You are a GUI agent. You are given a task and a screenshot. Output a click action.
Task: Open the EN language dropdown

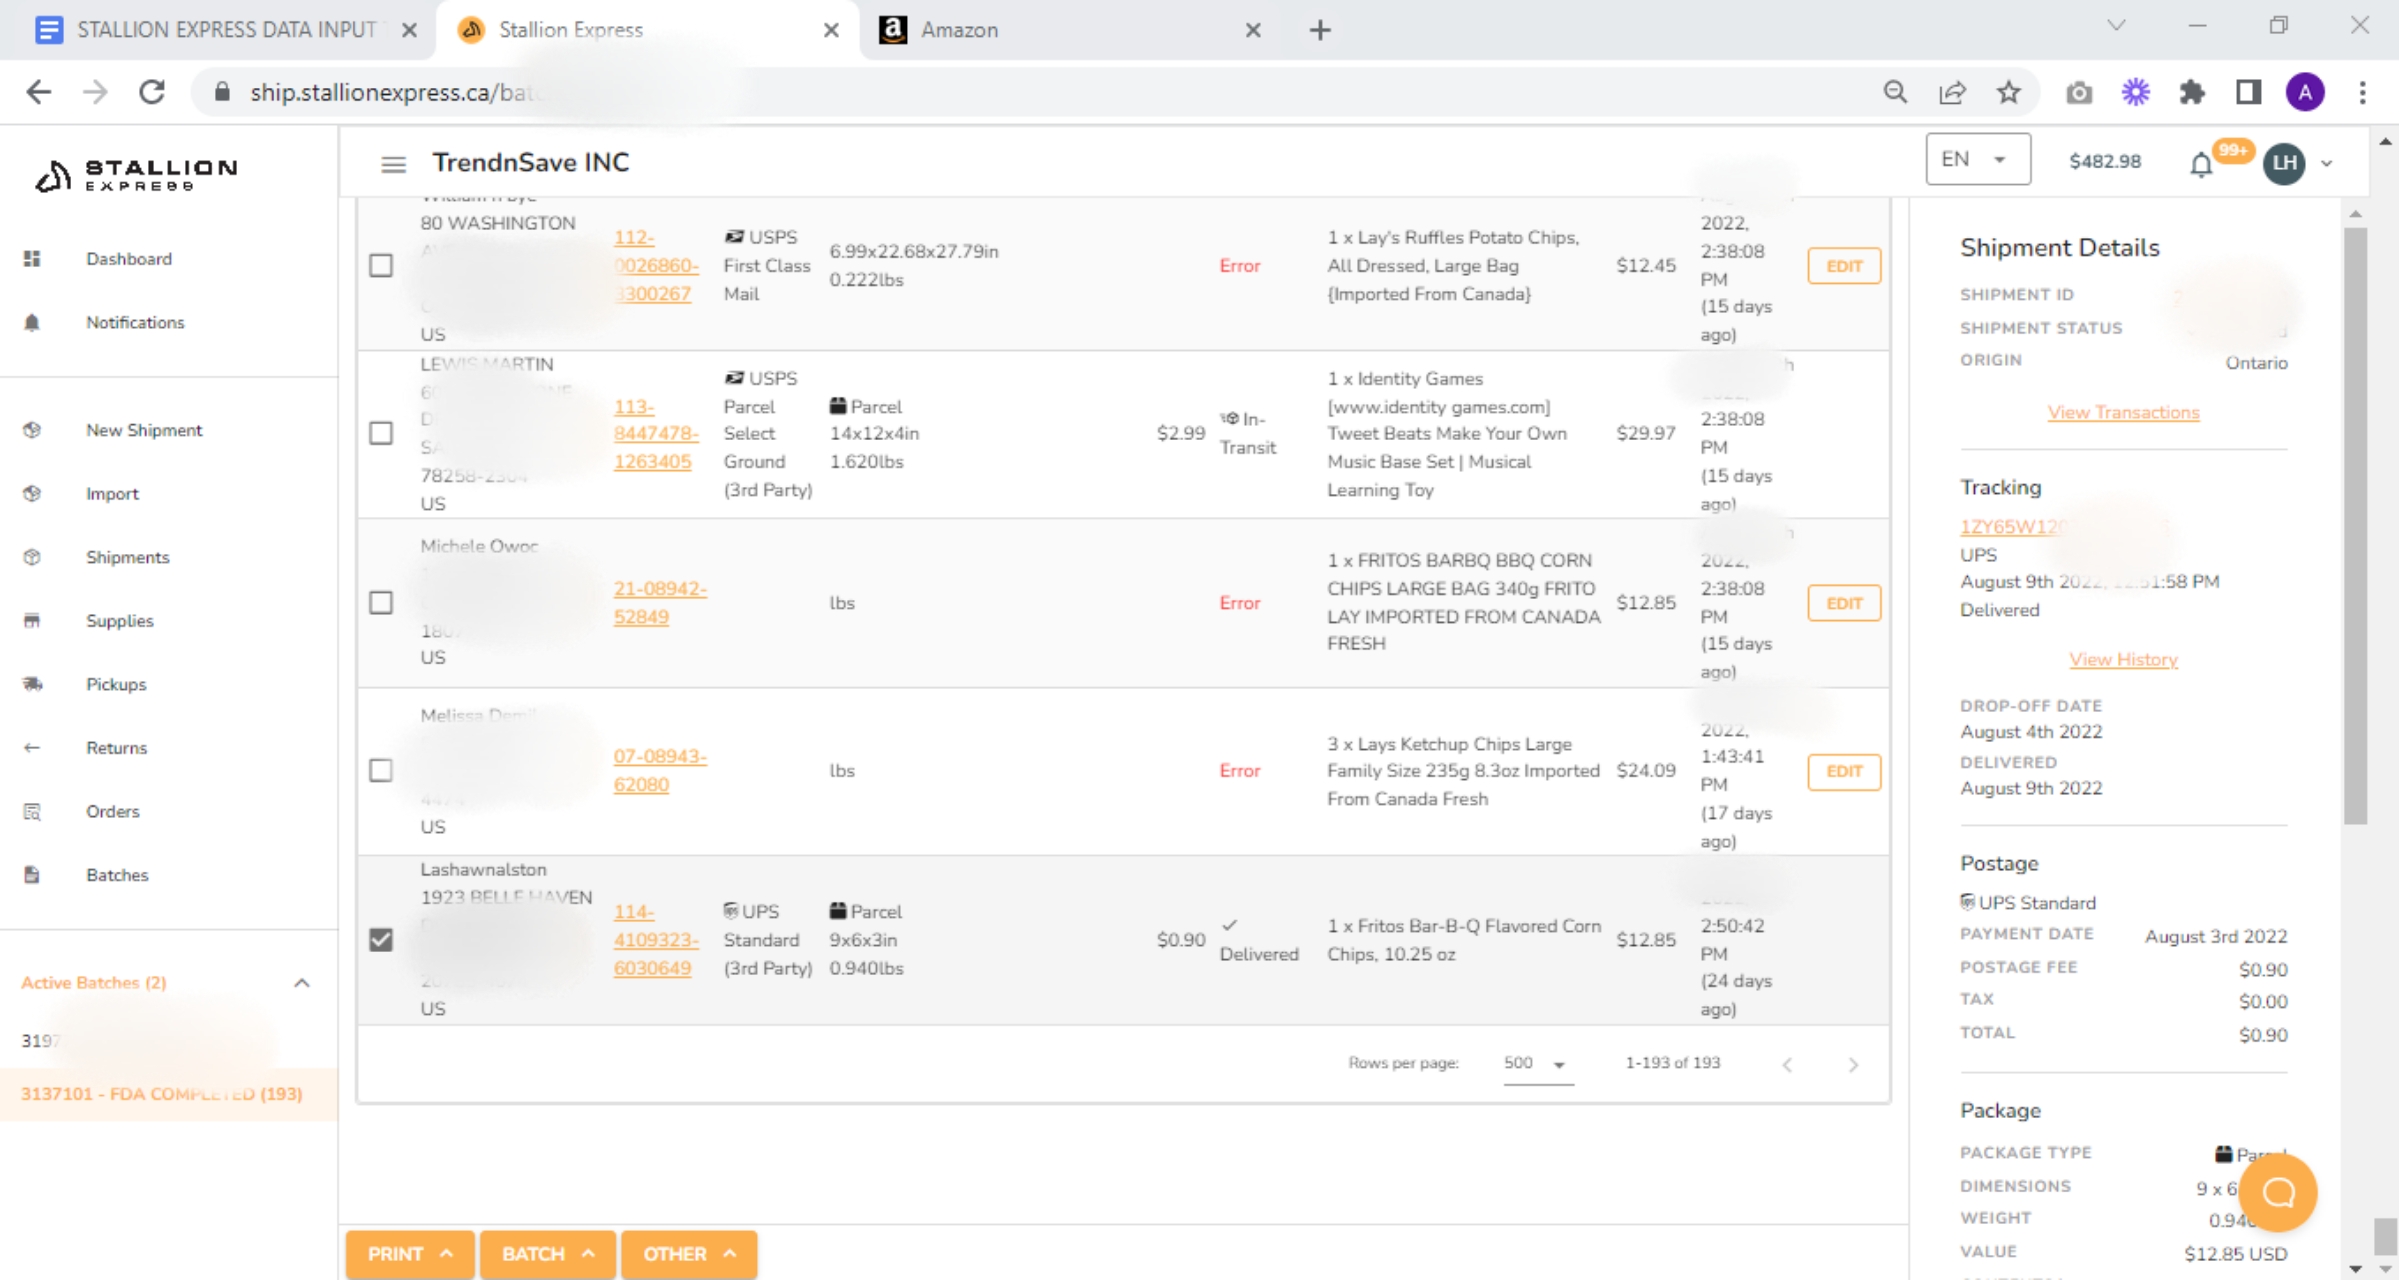point(1977,160)
